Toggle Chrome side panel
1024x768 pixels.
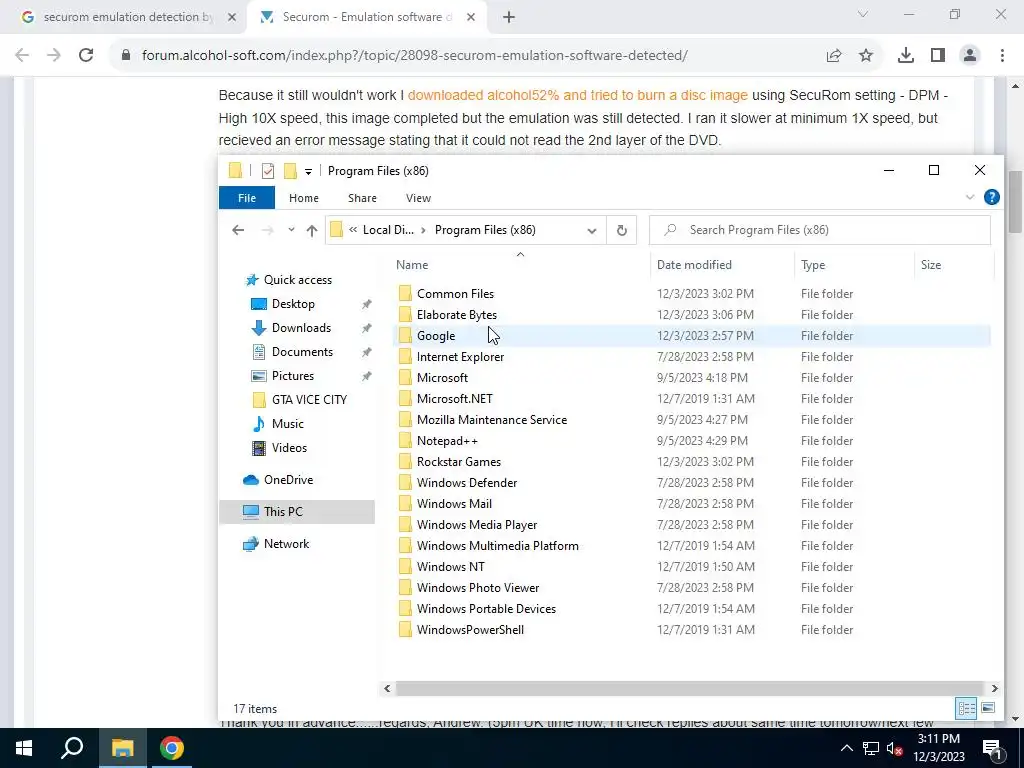coord(938,56)
